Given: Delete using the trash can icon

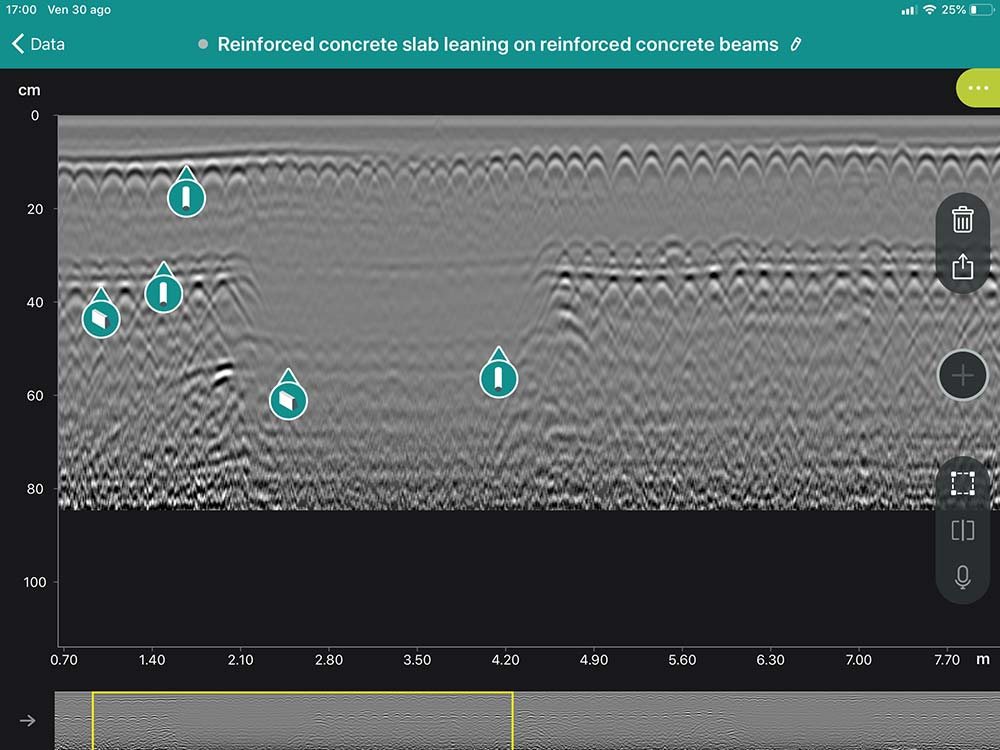Looking at the screenshot, I should (962, 219).
